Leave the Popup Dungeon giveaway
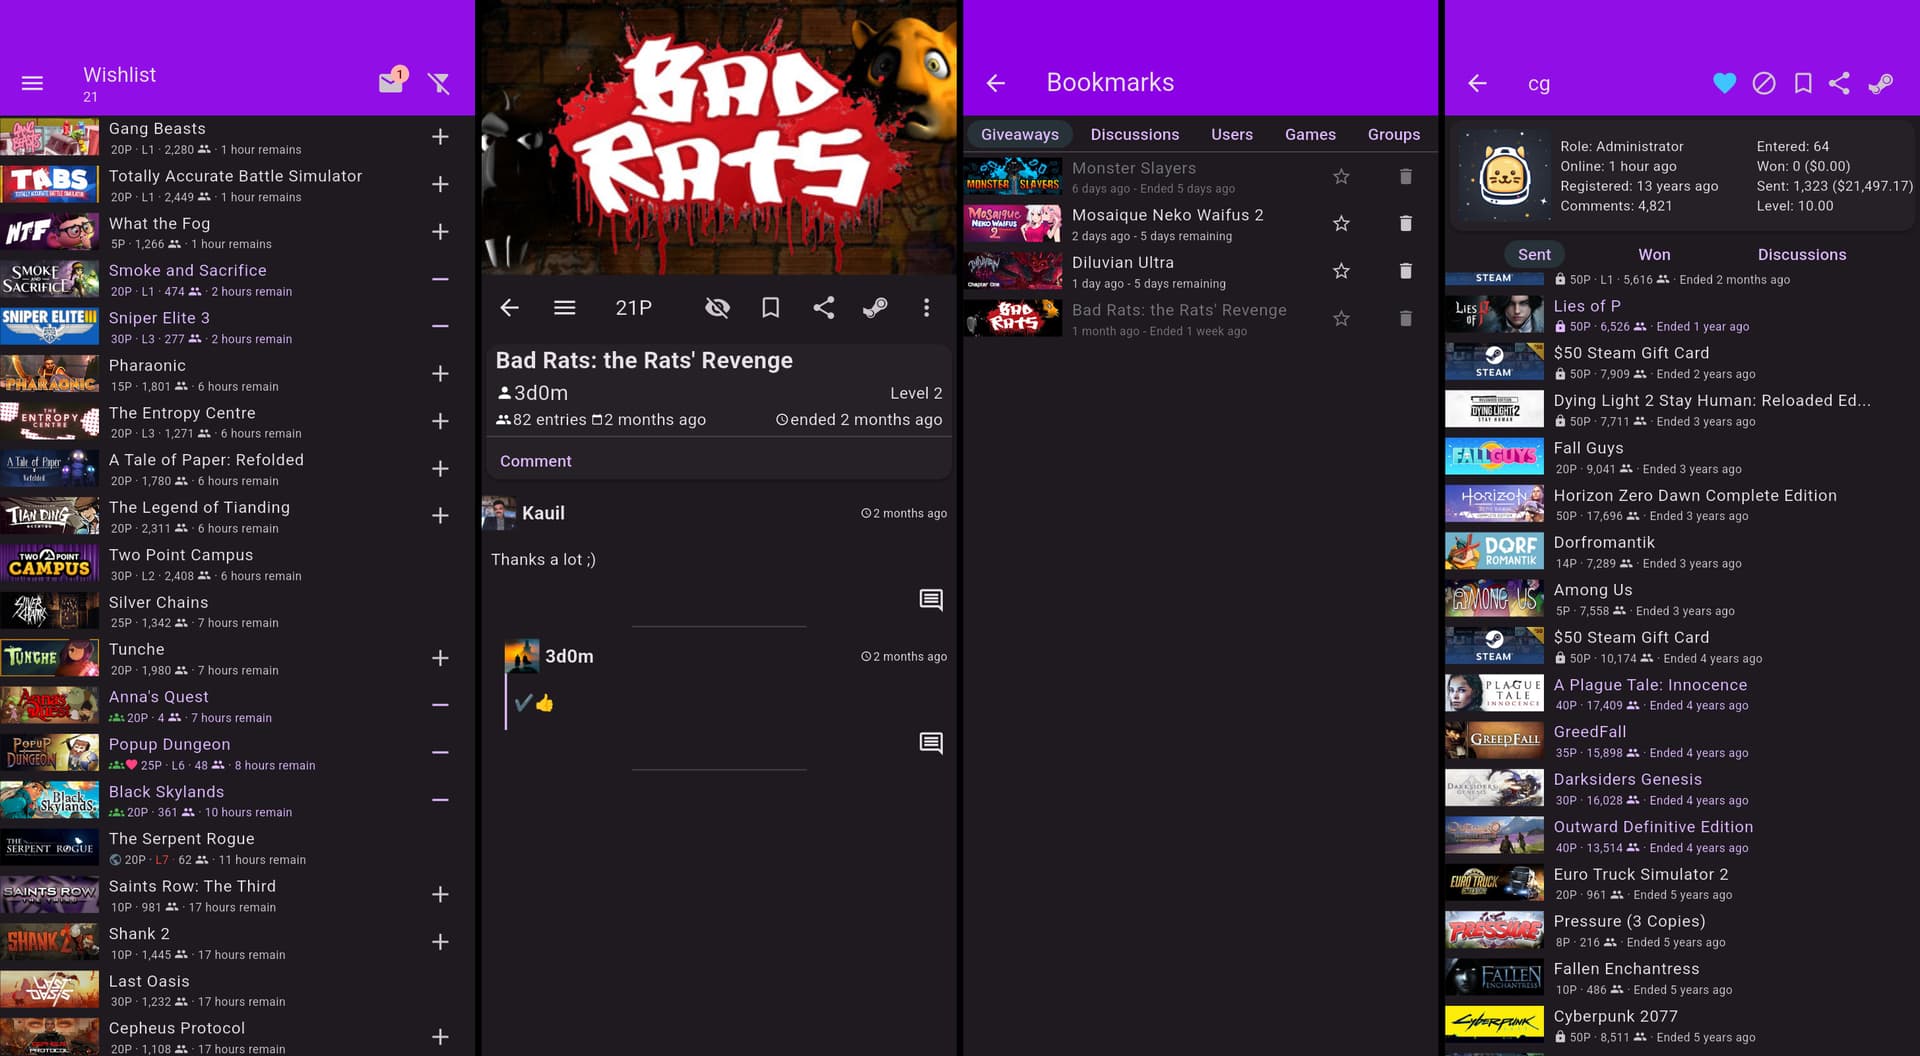Screen dimensions: 1920x1056 [440, 752]
